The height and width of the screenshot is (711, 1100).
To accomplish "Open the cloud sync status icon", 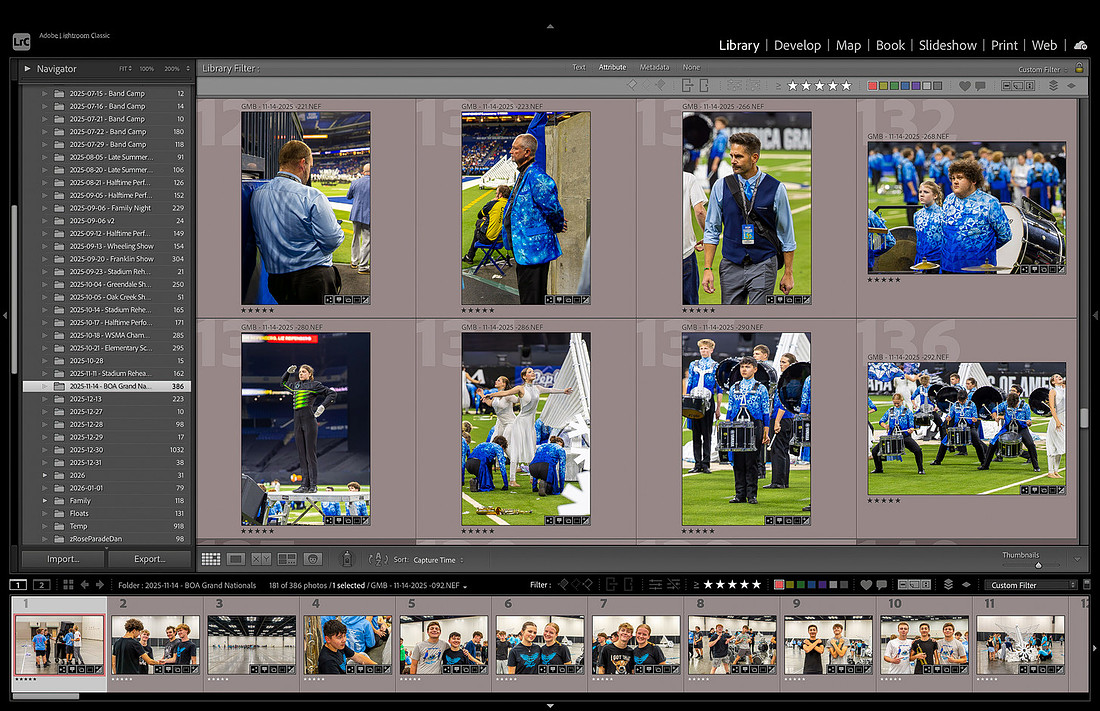I will (x=1081, y=45).
